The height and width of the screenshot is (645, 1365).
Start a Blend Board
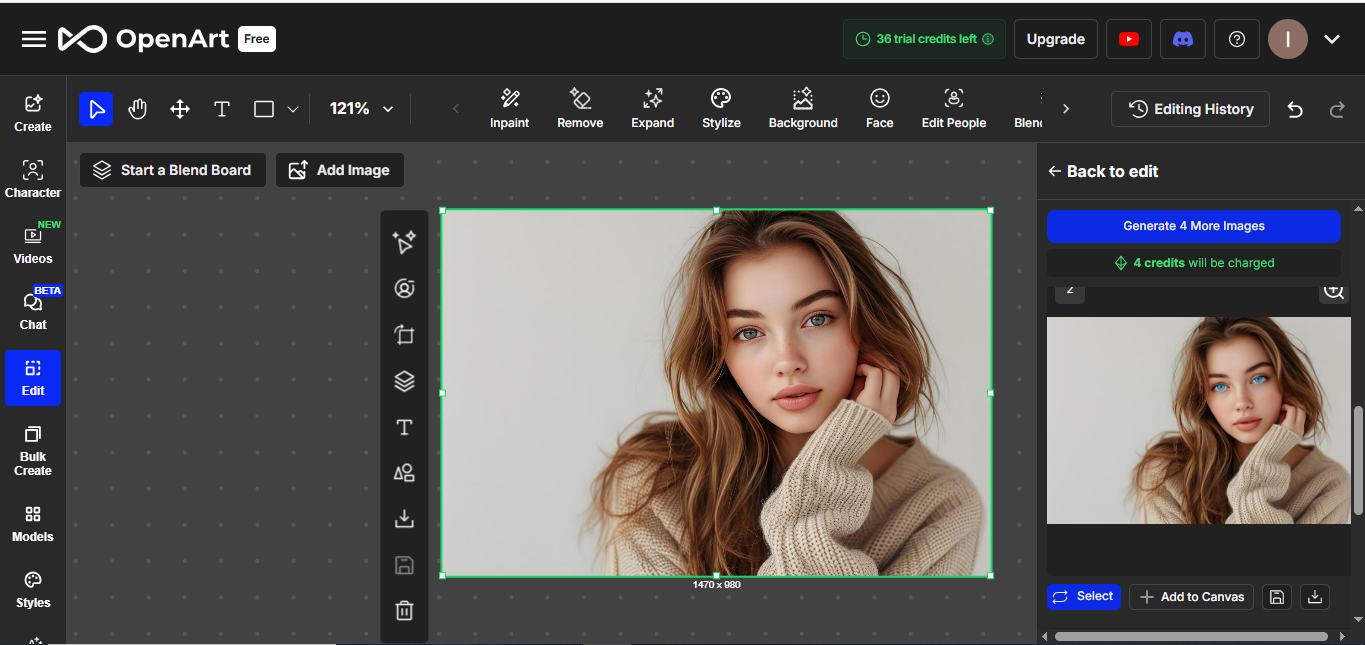(x=173, y=170)
